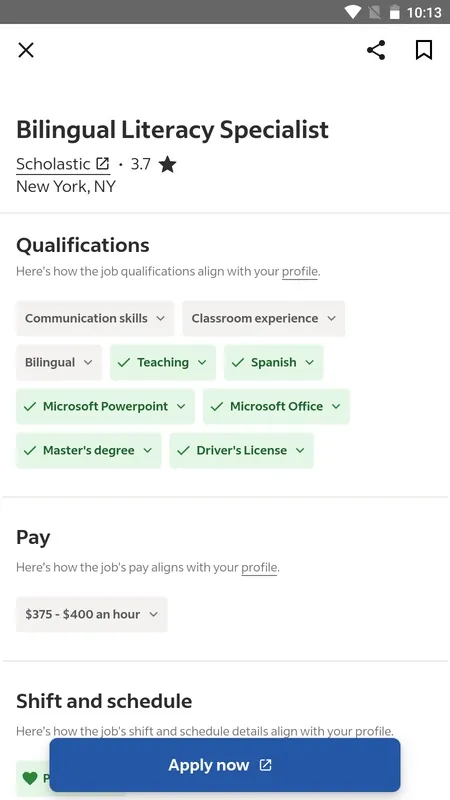Toggle the Microsoft Powerpoint checked chip

point(105,406)
